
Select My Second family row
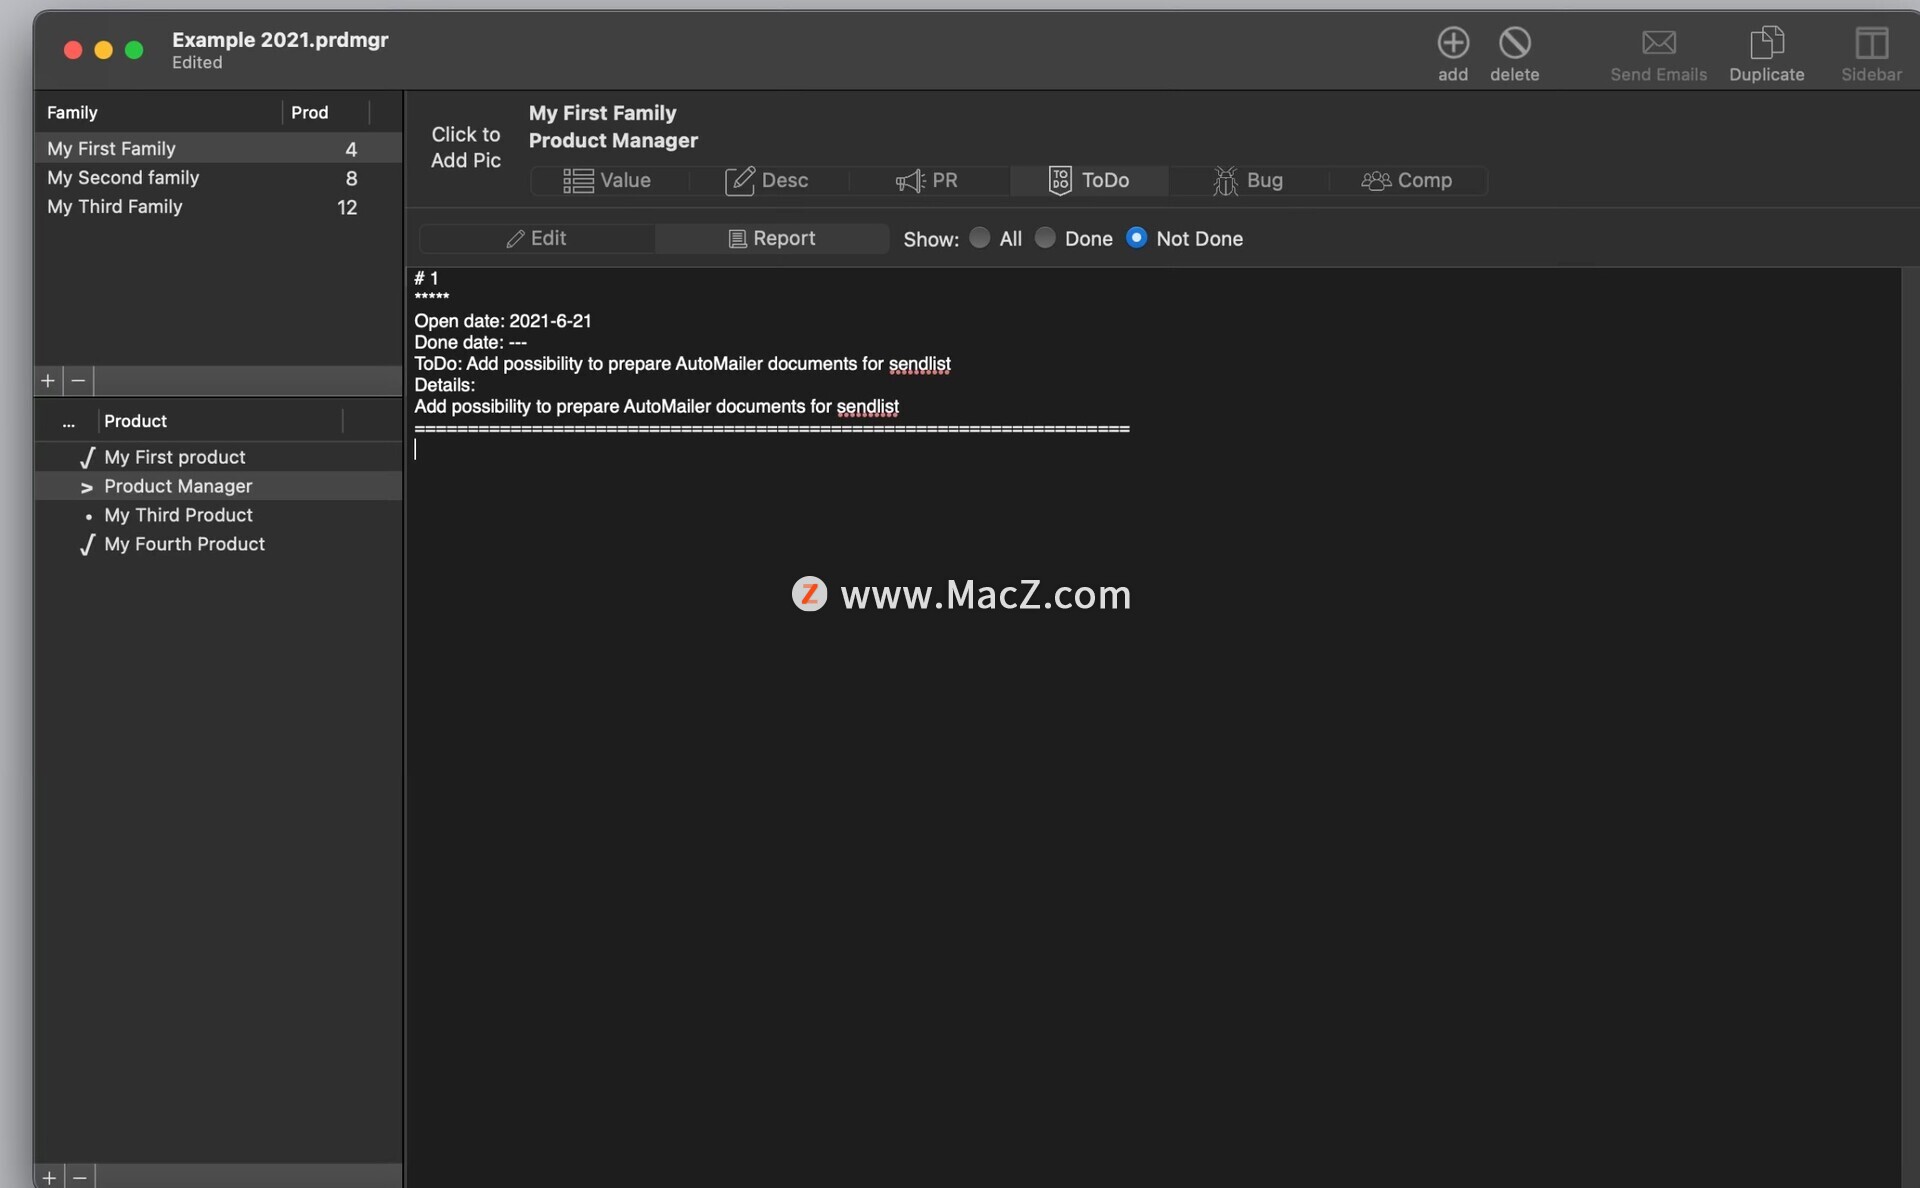218,178
